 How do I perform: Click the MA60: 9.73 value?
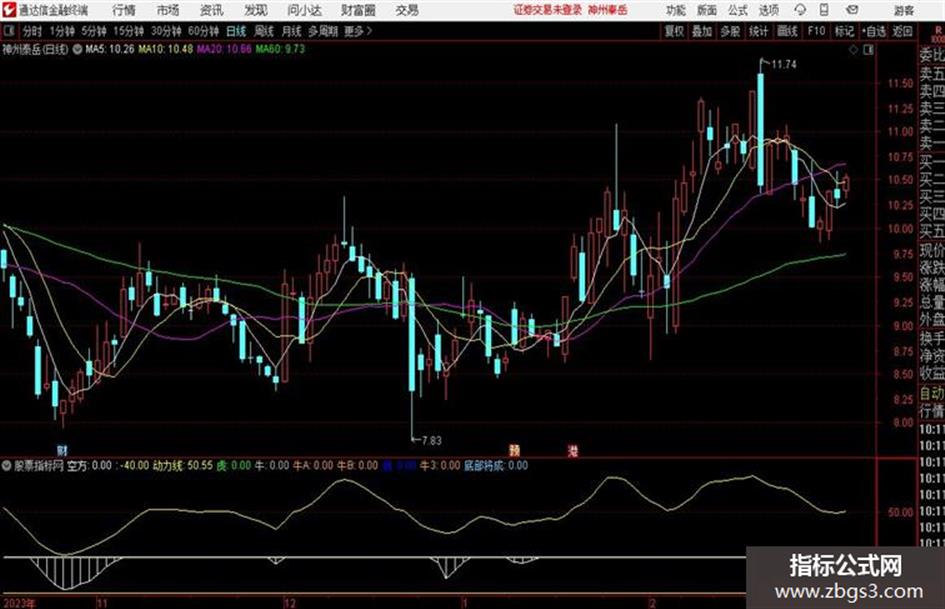pyautogui.click(x=280, y=49)
